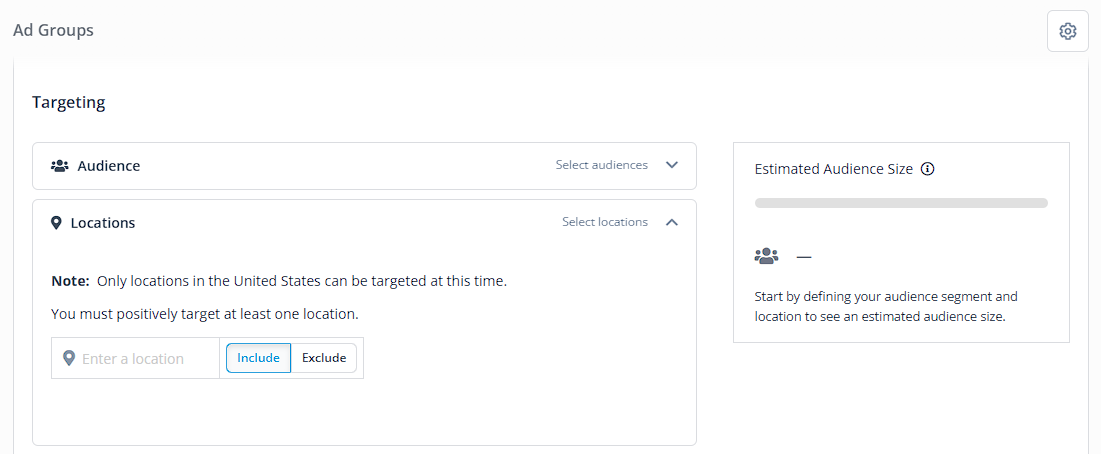Click the audience size dash value

(x=804, y=257)
